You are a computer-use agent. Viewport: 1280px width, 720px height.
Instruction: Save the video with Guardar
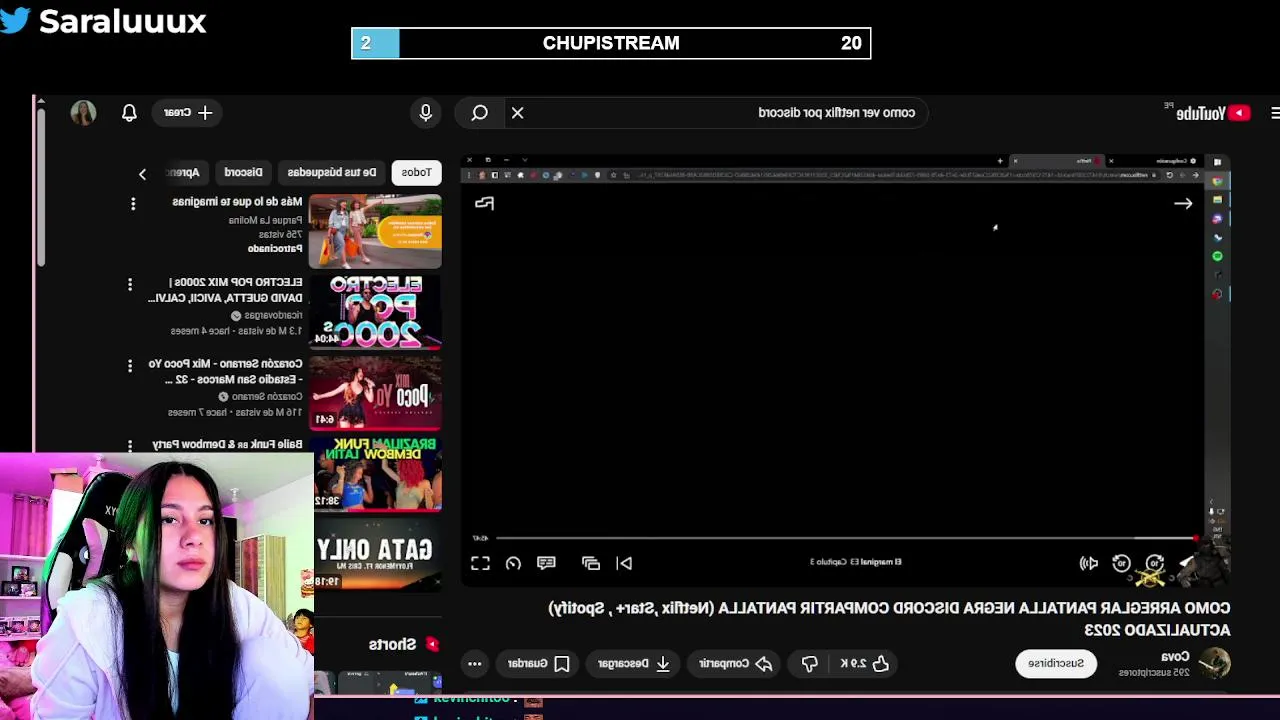(x=539, y=663)
